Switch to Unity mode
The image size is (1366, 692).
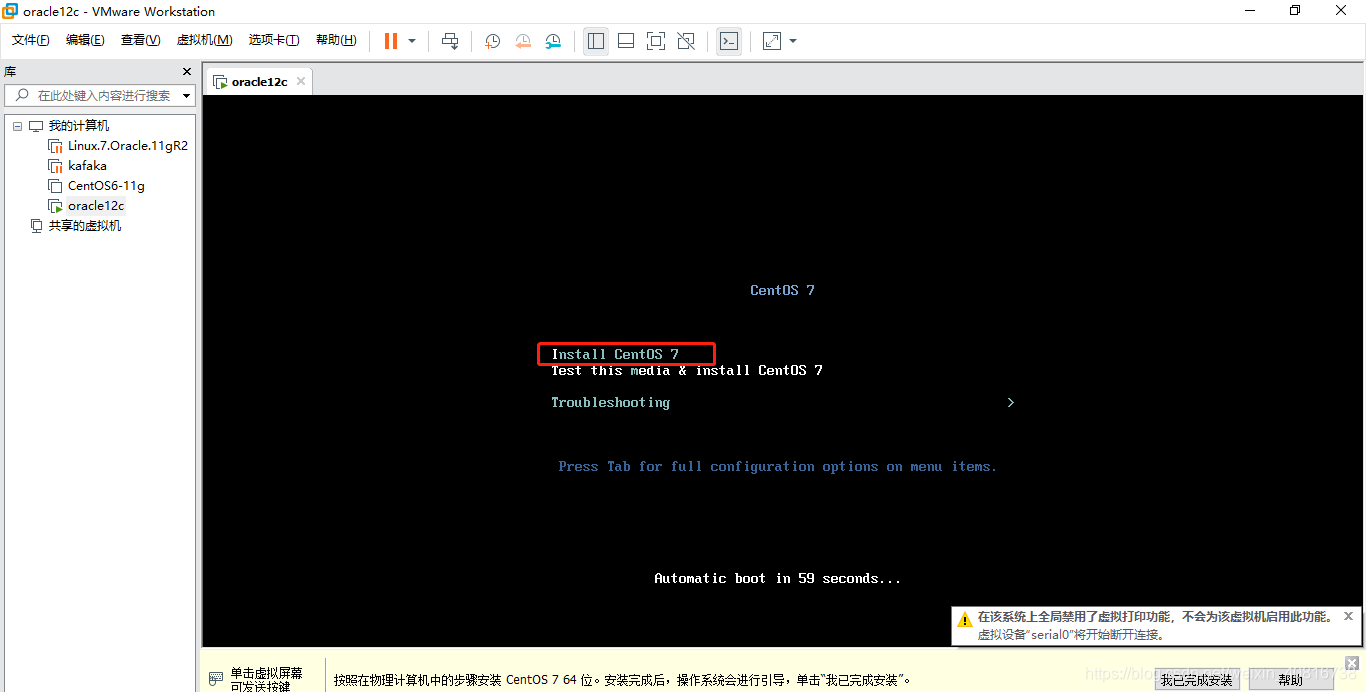coord(686,41)
